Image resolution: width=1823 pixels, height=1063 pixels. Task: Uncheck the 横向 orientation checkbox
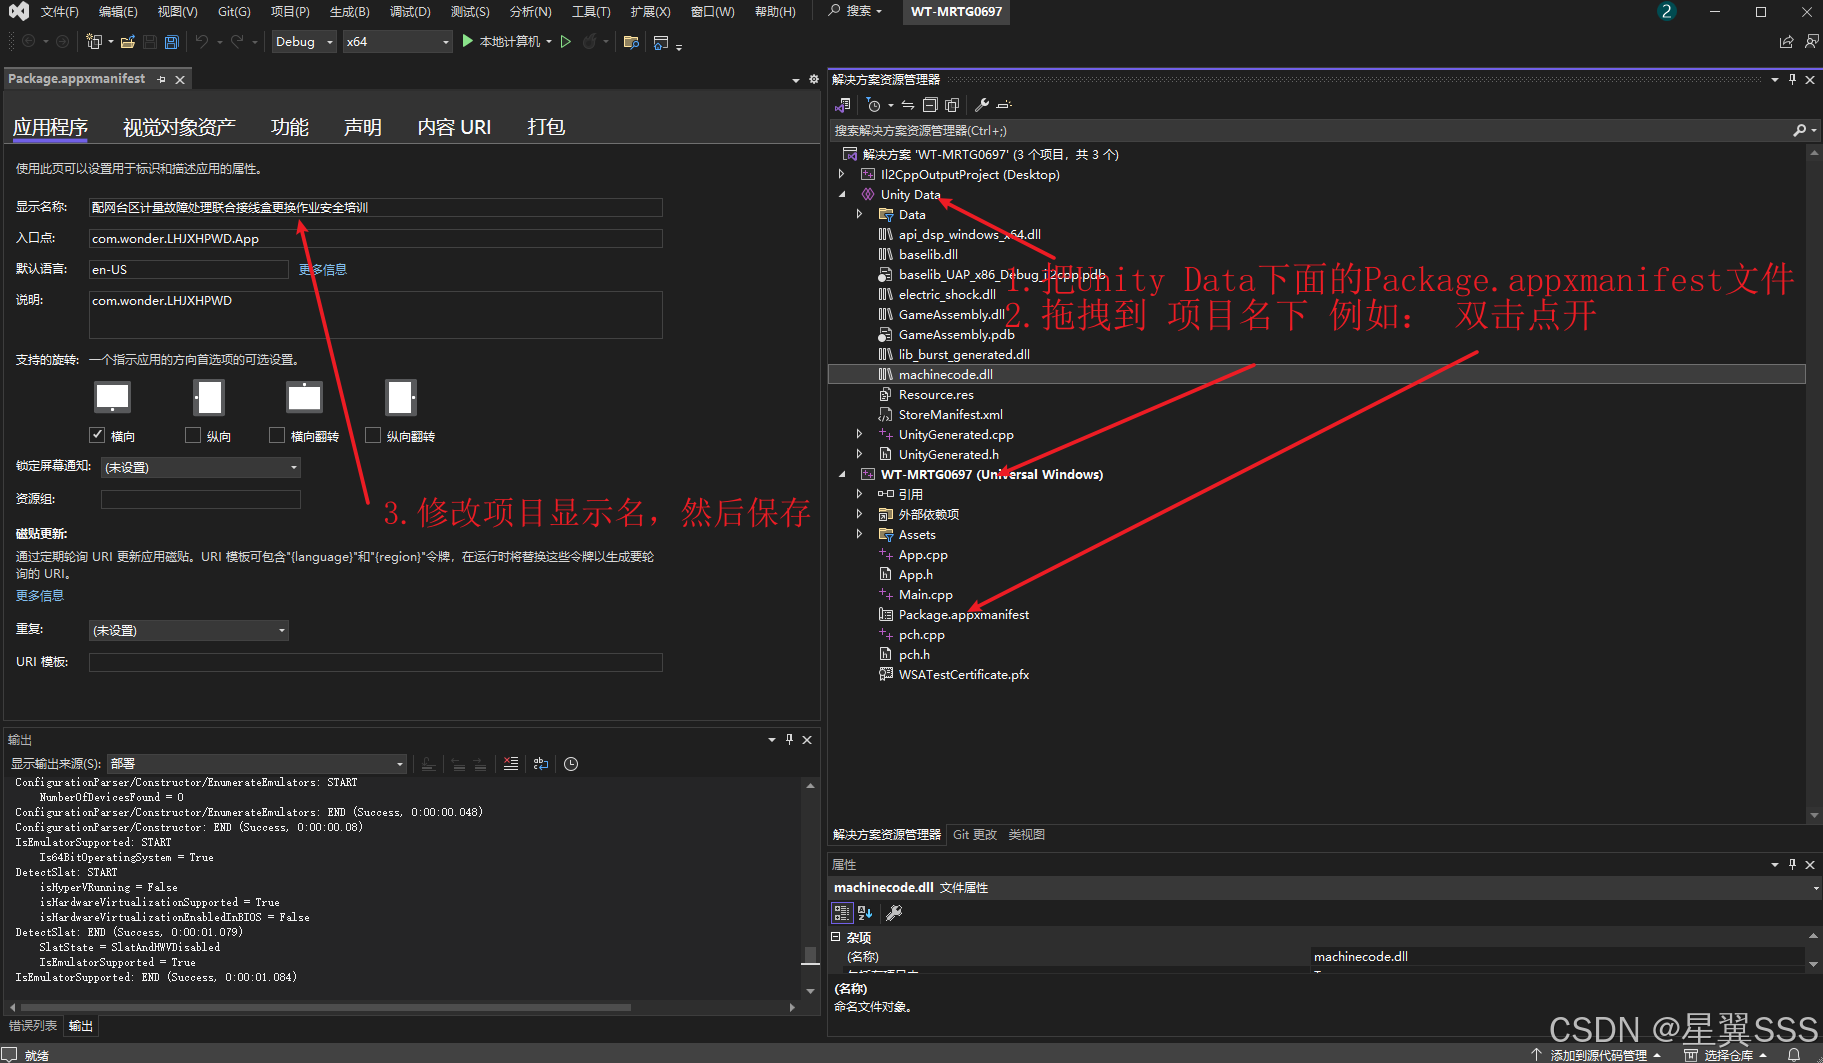click(97, 434)
